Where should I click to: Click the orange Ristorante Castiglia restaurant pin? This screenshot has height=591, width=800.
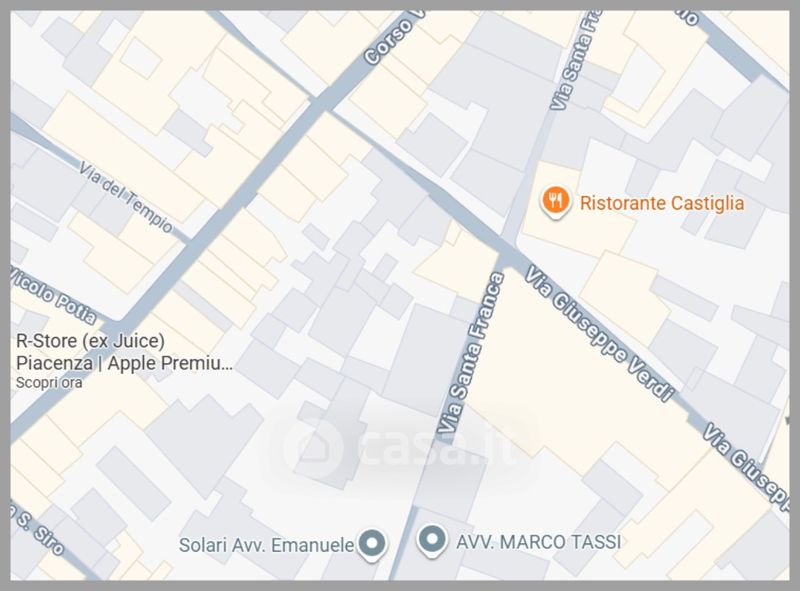click(x=556, y=202)
